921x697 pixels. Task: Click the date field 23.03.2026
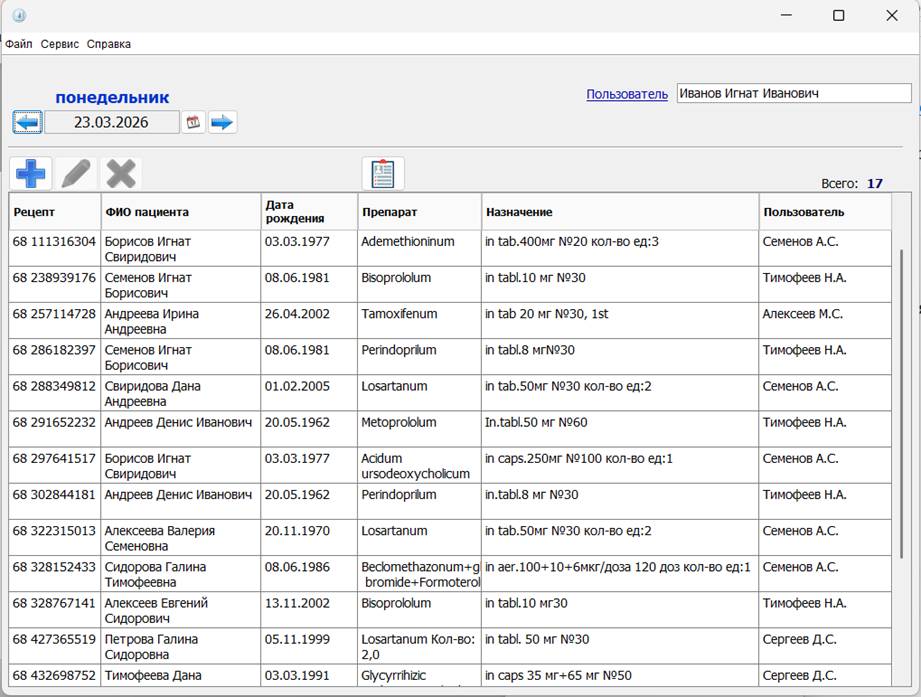coord(112,122)
